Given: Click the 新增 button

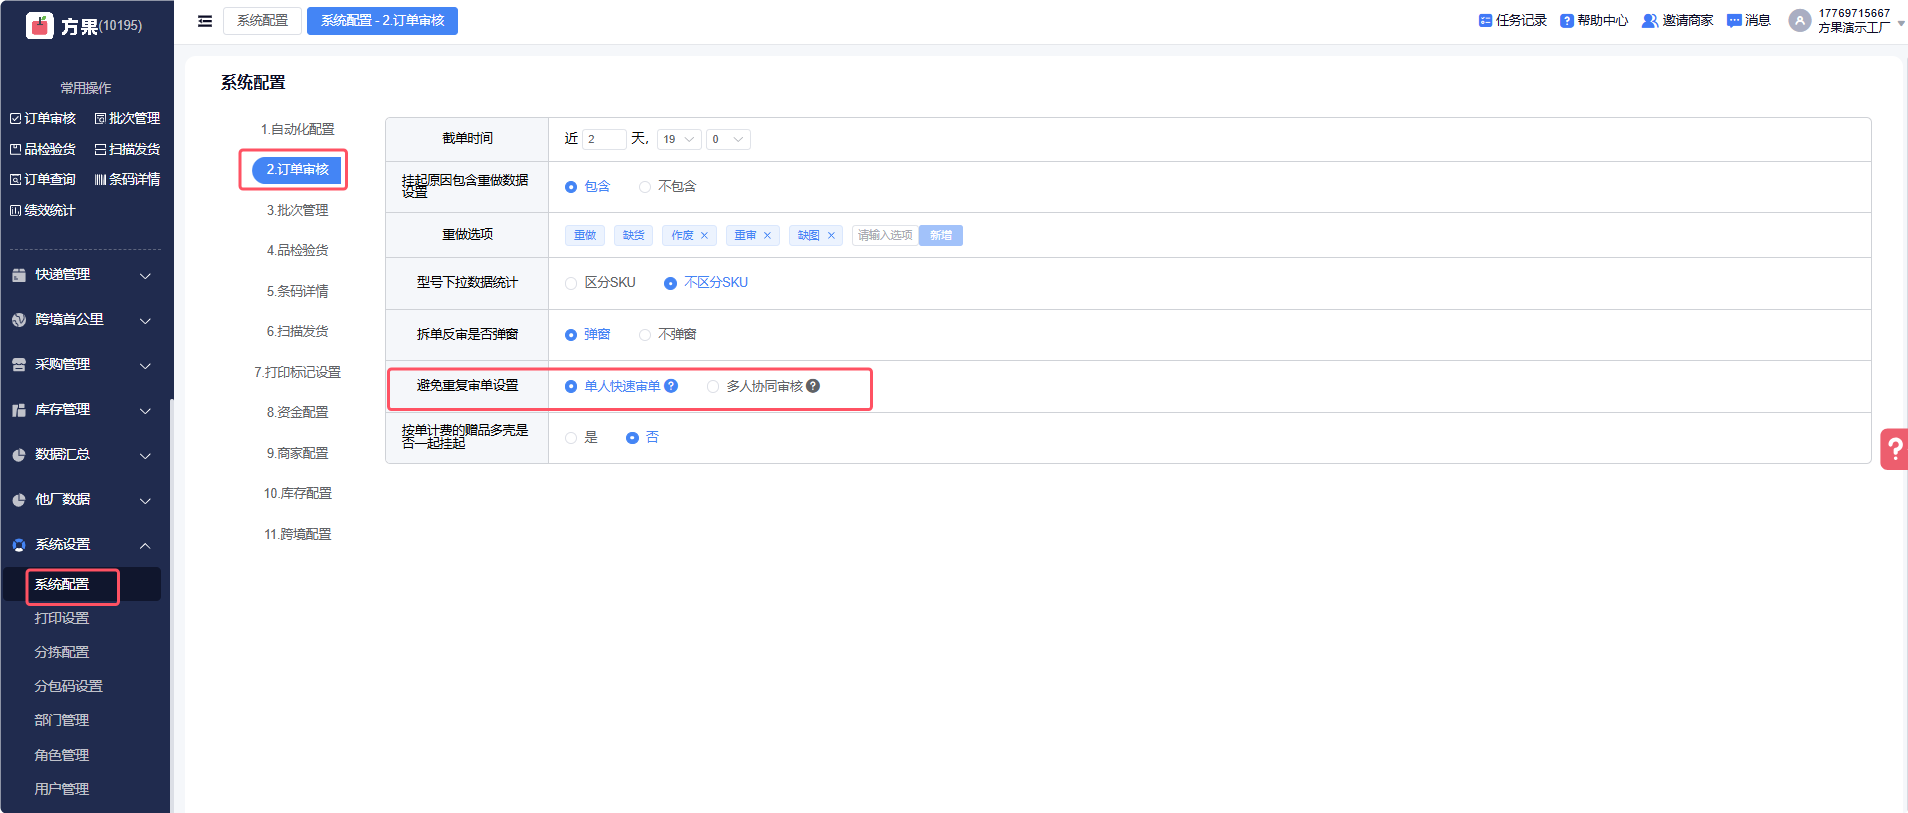Looking at the screenshot, I should pos(941,235).
